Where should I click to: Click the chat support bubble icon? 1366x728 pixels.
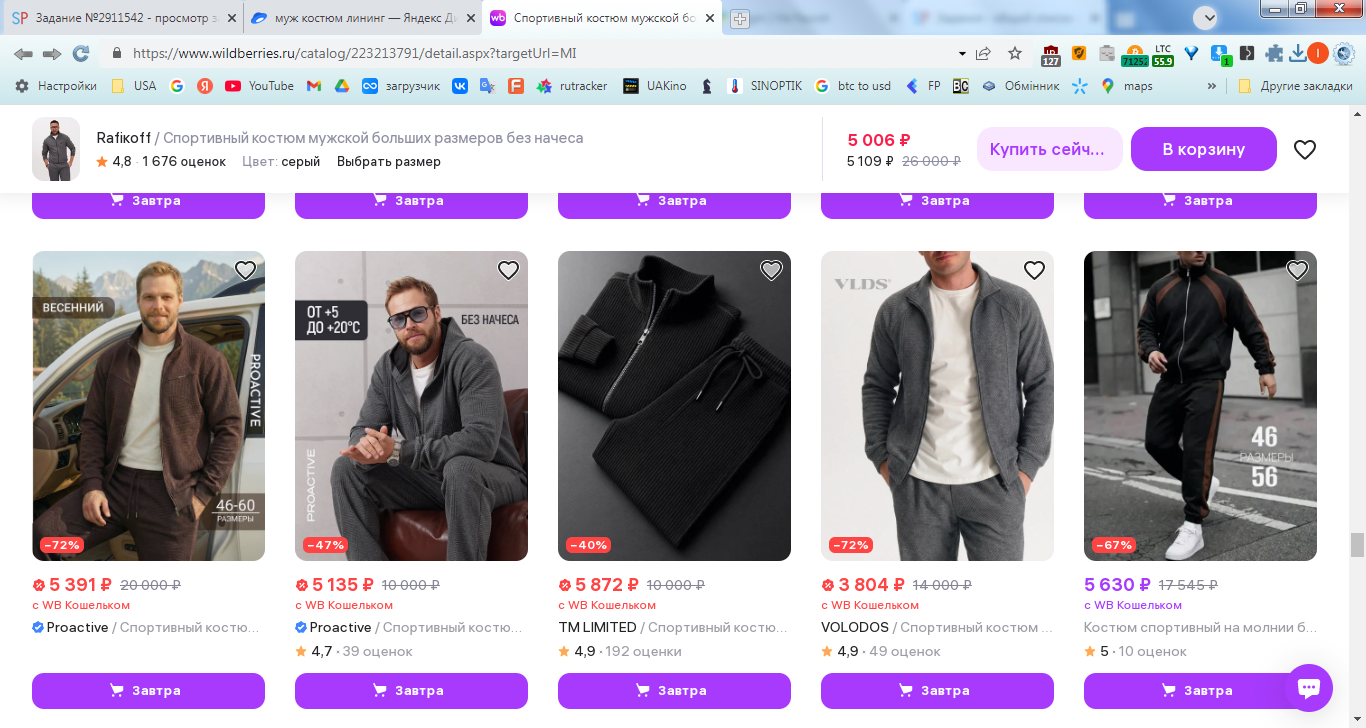1308,688
